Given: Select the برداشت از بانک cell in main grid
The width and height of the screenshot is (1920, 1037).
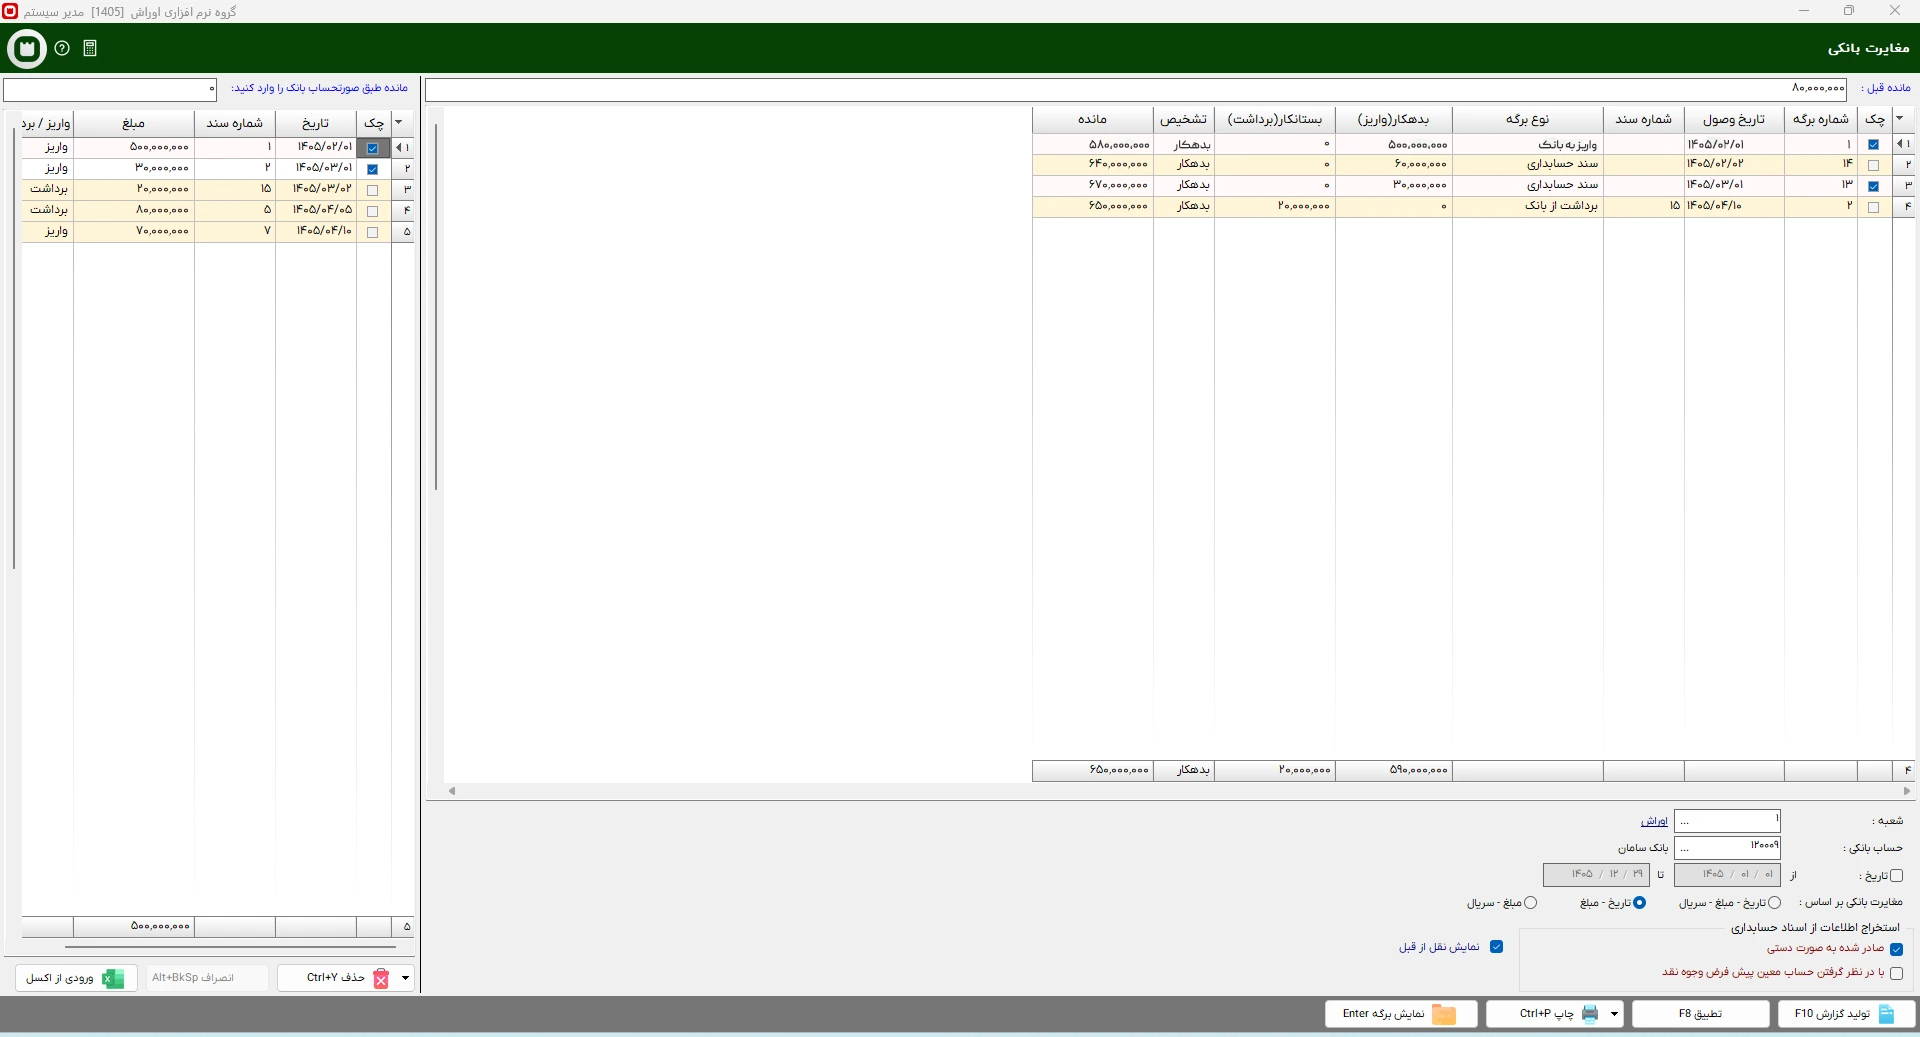Looking at the screenshot, I should tap(1527, 206).
